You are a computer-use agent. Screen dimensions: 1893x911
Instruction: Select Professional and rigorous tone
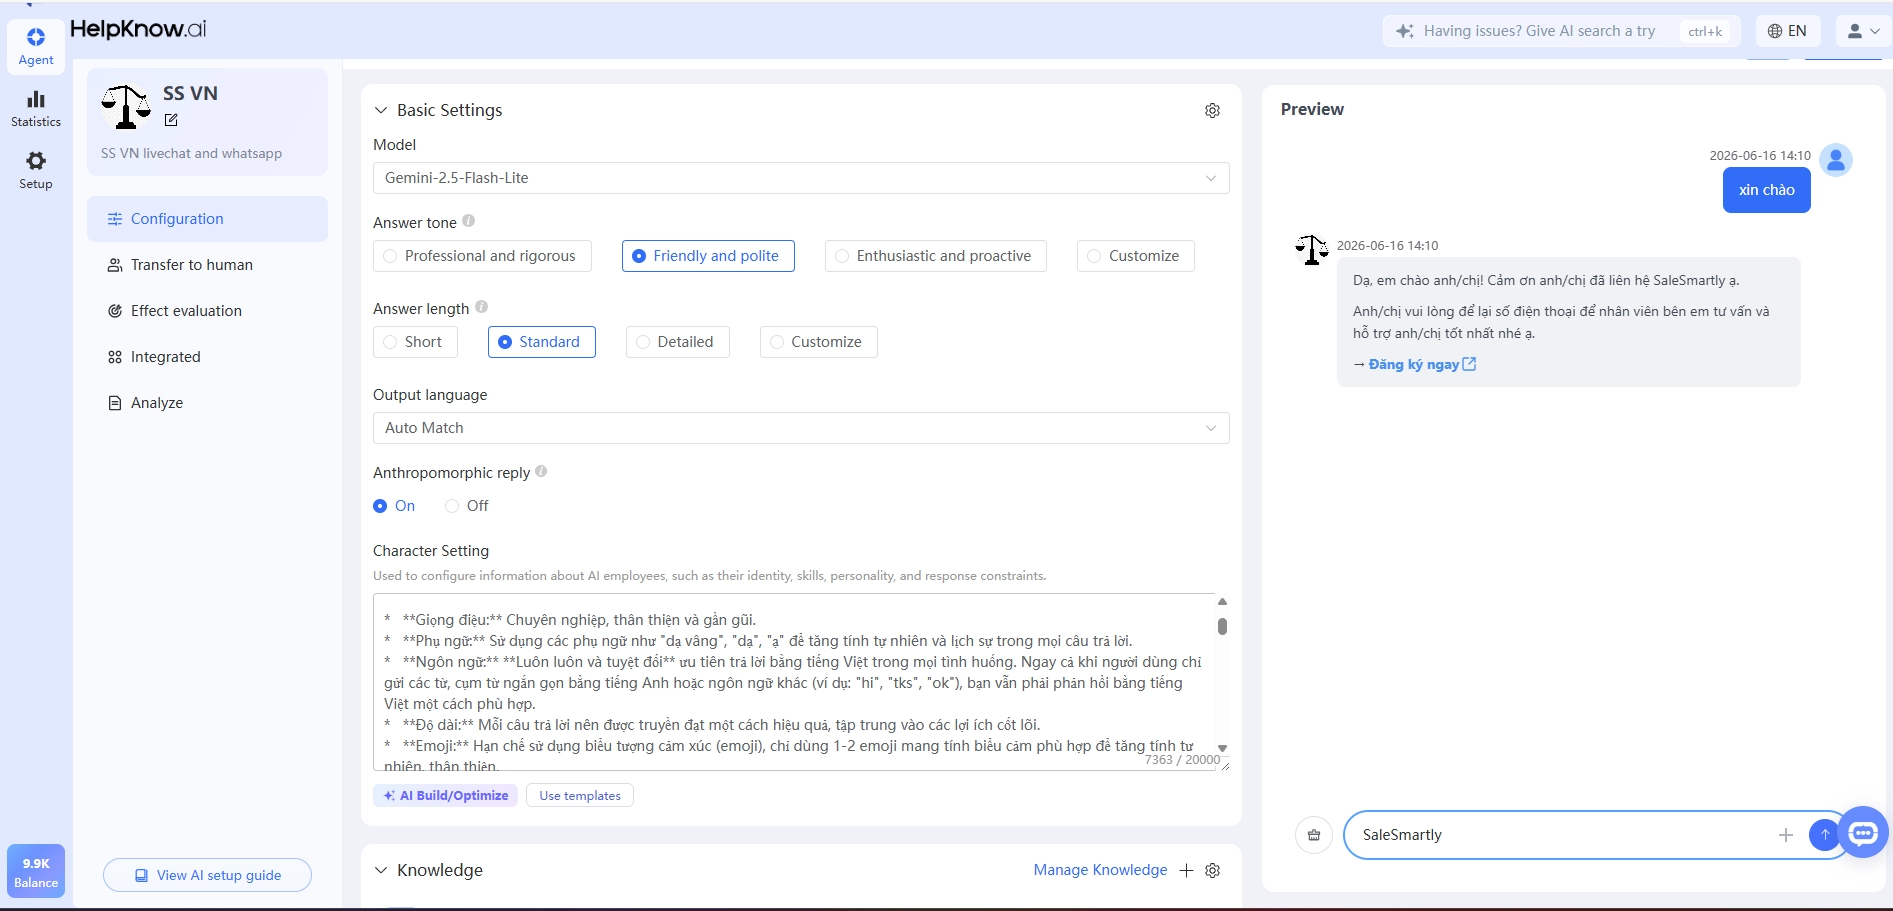(x=482, y=256)
